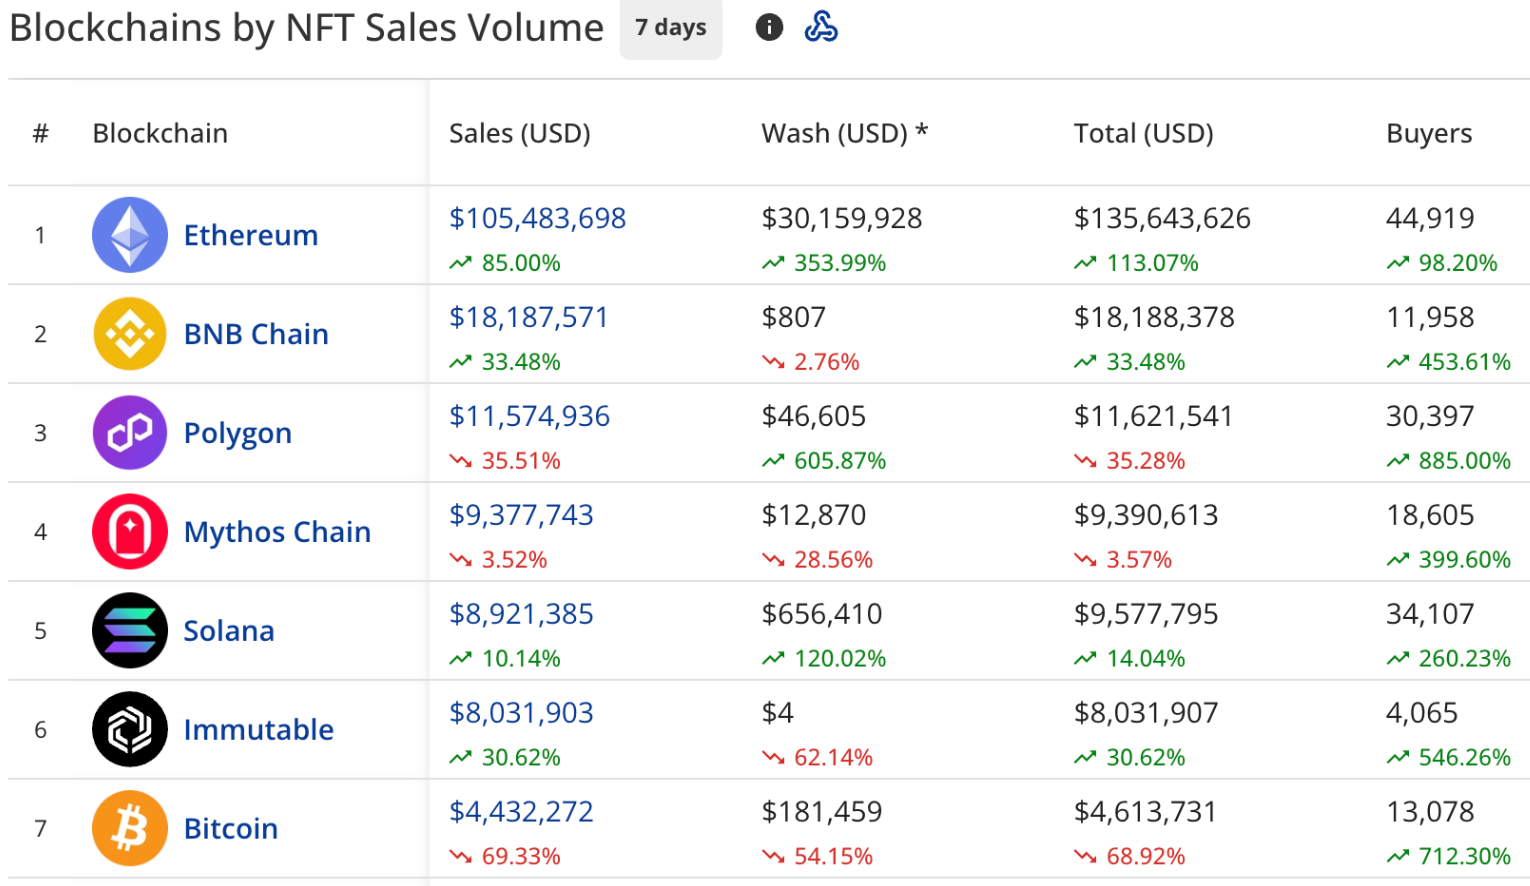Image resolution: width=1530 pixels, height=886 pixels.
Task: Click the Blockchain column header
Action: click(x=160, y=133)
